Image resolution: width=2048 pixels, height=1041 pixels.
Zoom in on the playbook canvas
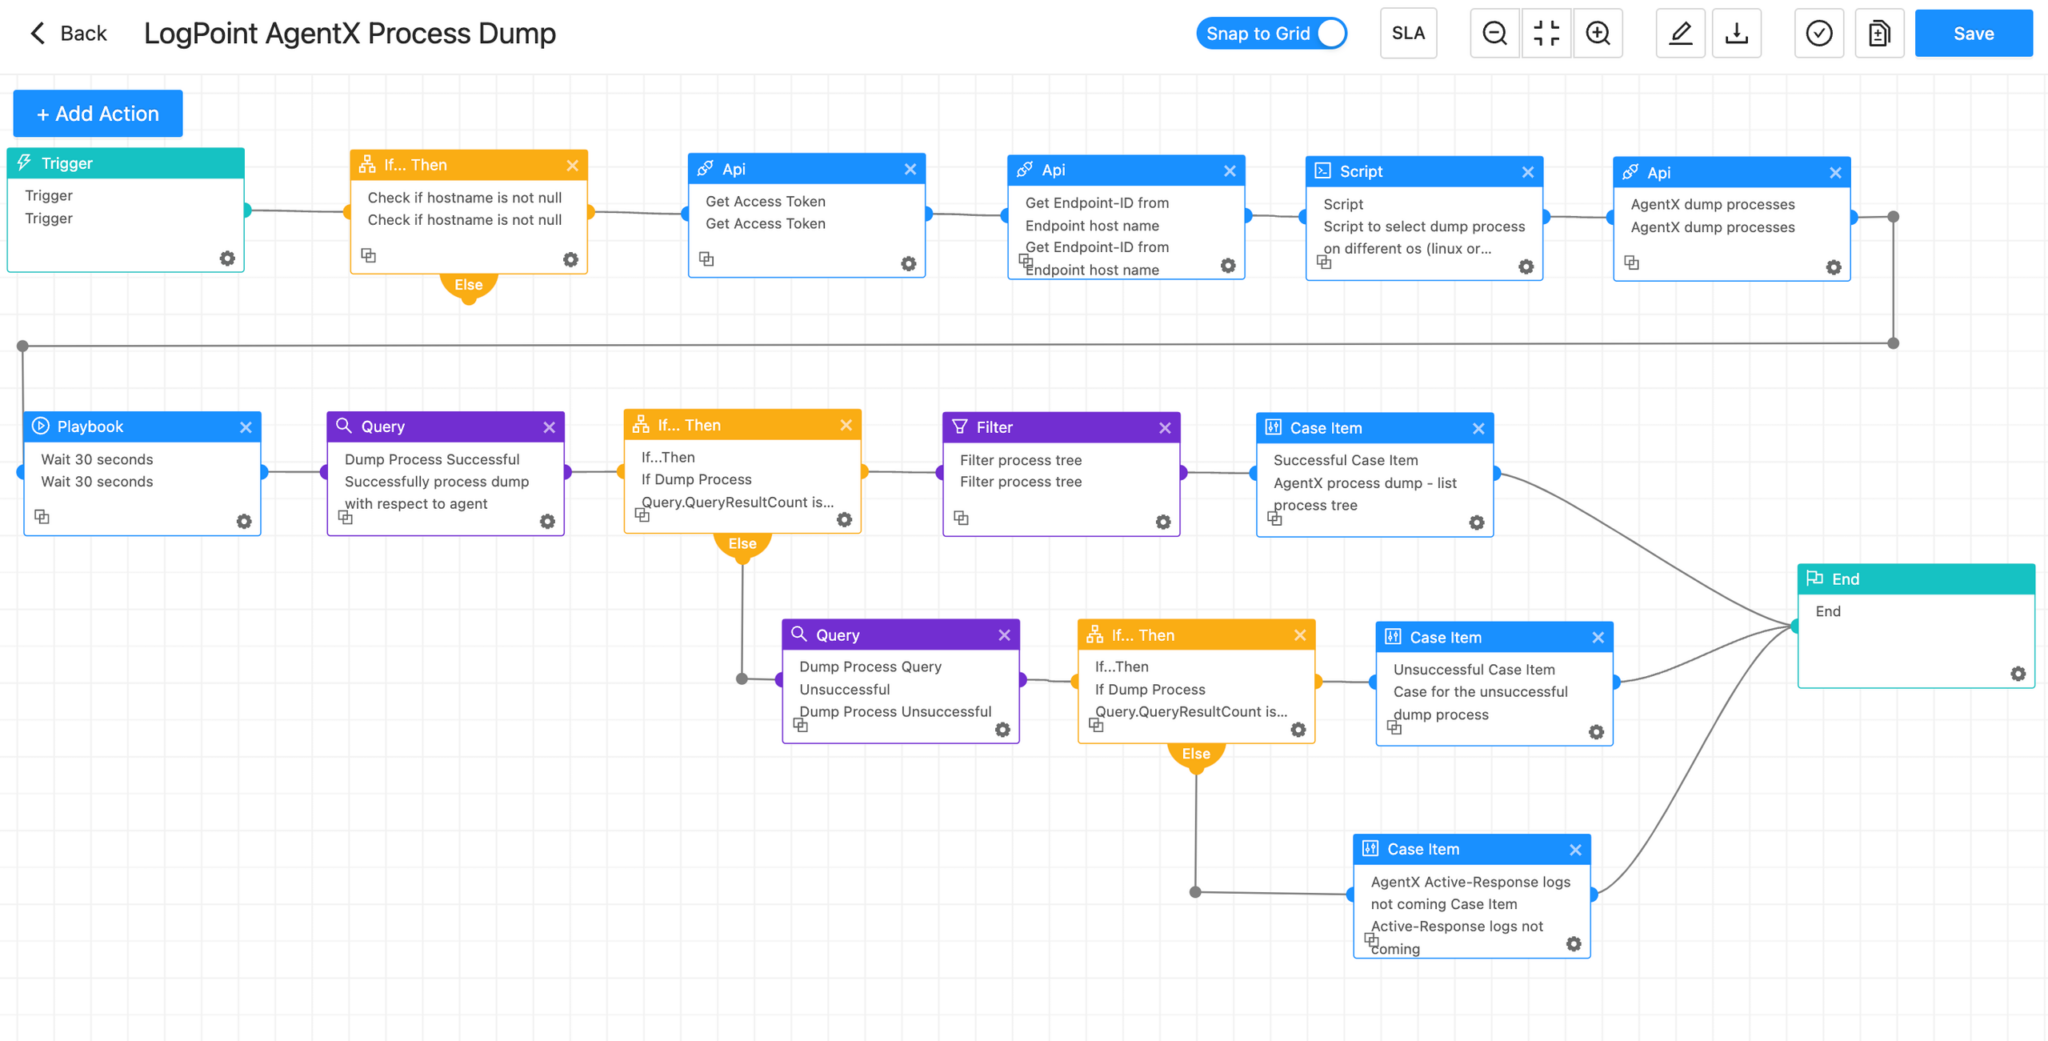coord(1598,33)
